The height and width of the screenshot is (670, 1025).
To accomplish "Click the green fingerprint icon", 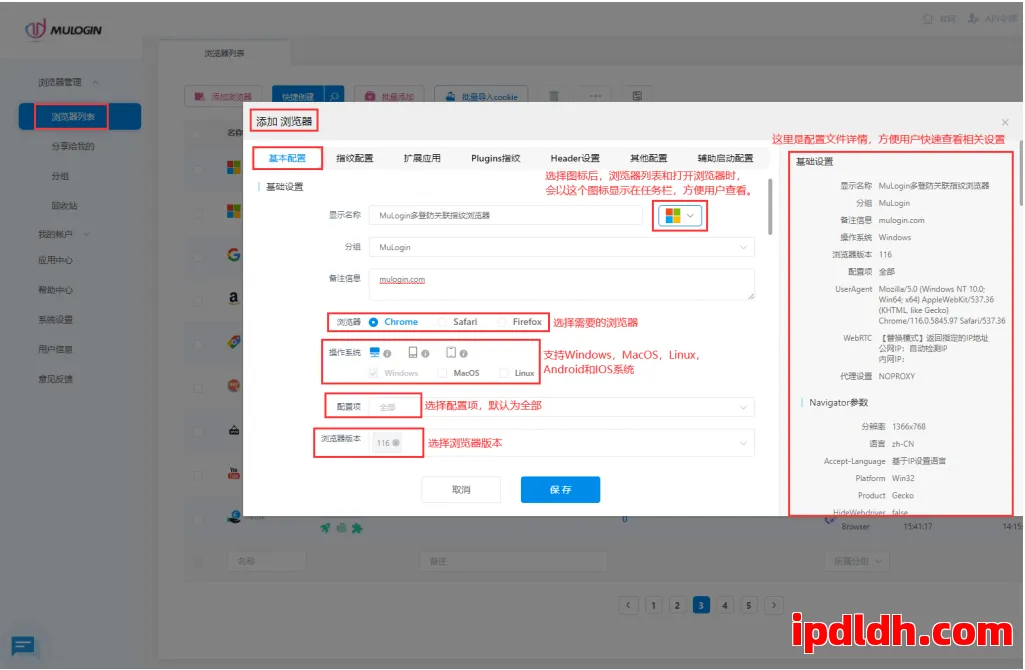I will 341,528.
